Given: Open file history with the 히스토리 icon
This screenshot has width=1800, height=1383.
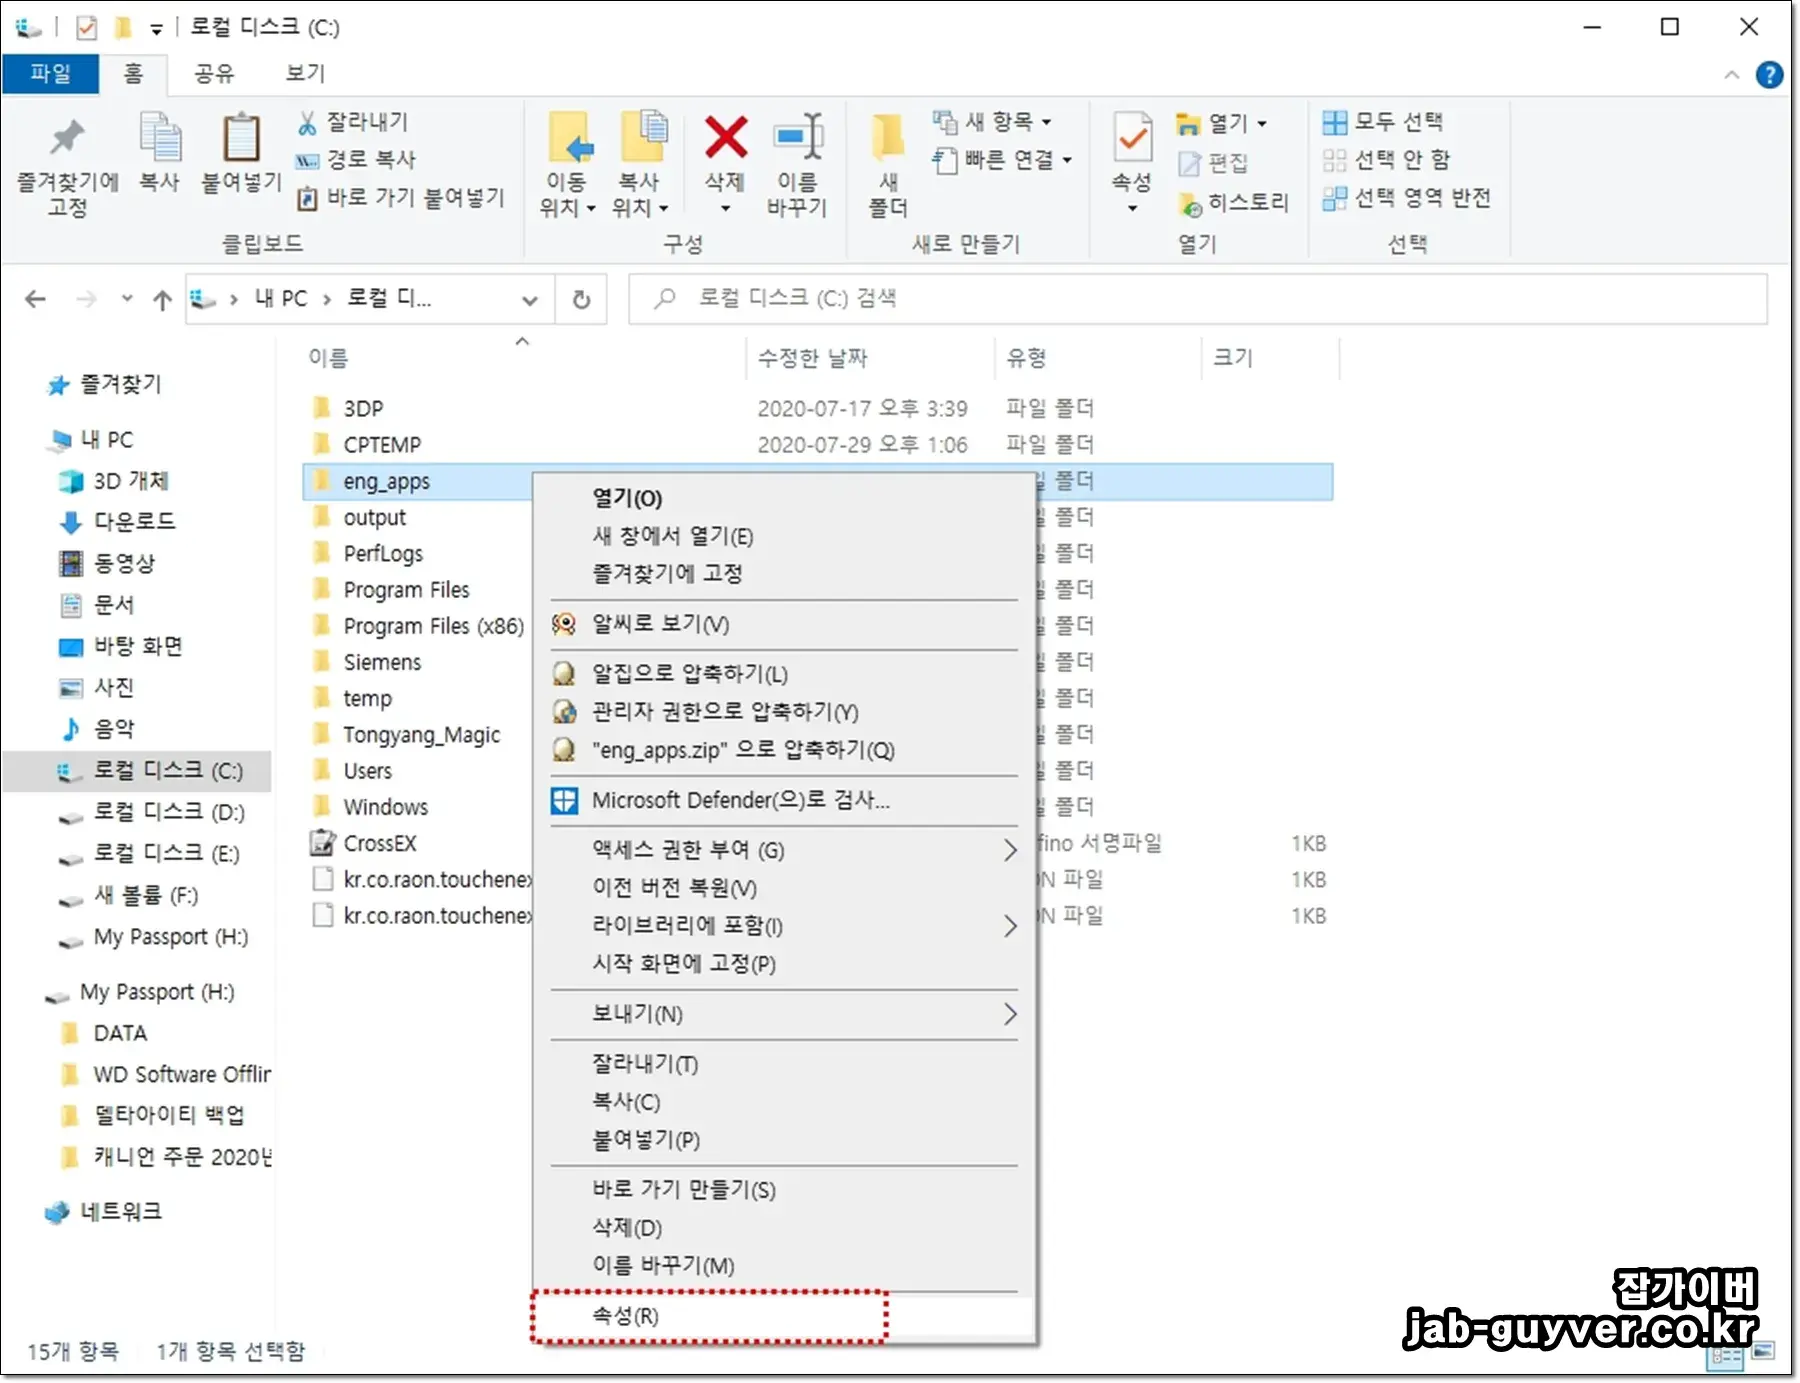Looking at the screenshot, I should click(1191, 202).
